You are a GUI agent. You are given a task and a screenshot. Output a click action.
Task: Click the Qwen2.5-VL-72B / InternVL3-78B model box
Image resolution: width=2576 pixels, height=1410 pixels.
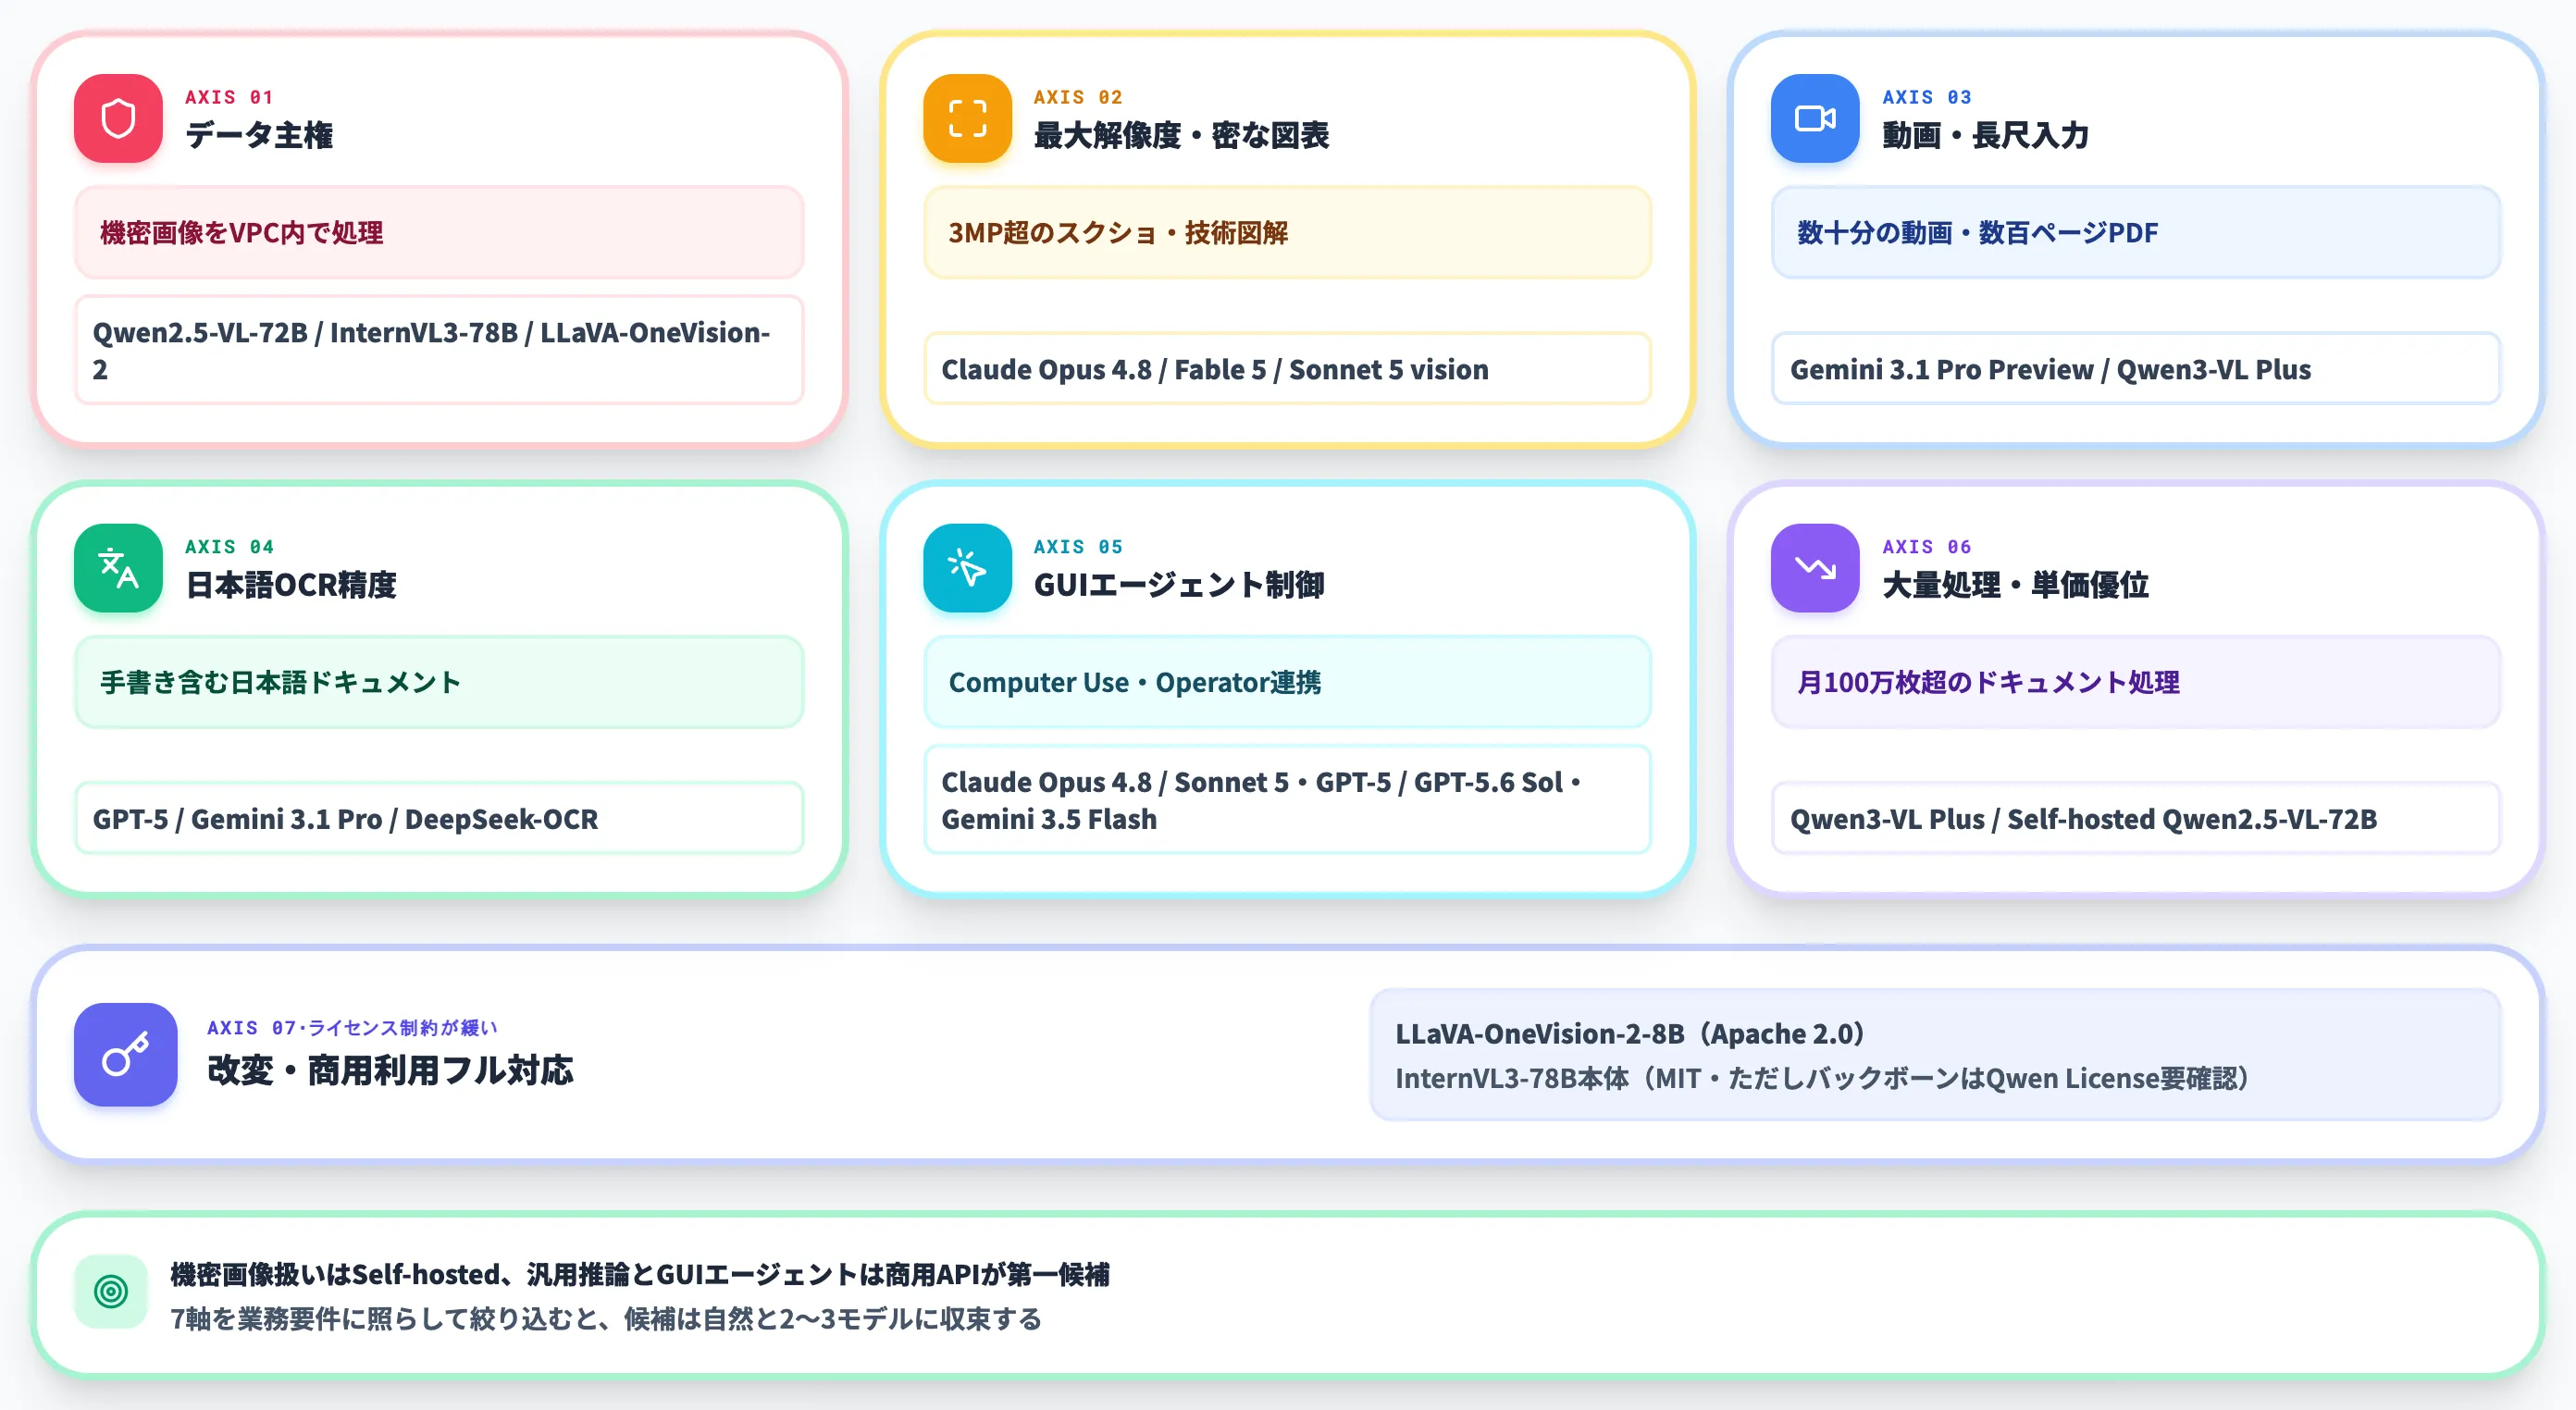coord(439,350)
